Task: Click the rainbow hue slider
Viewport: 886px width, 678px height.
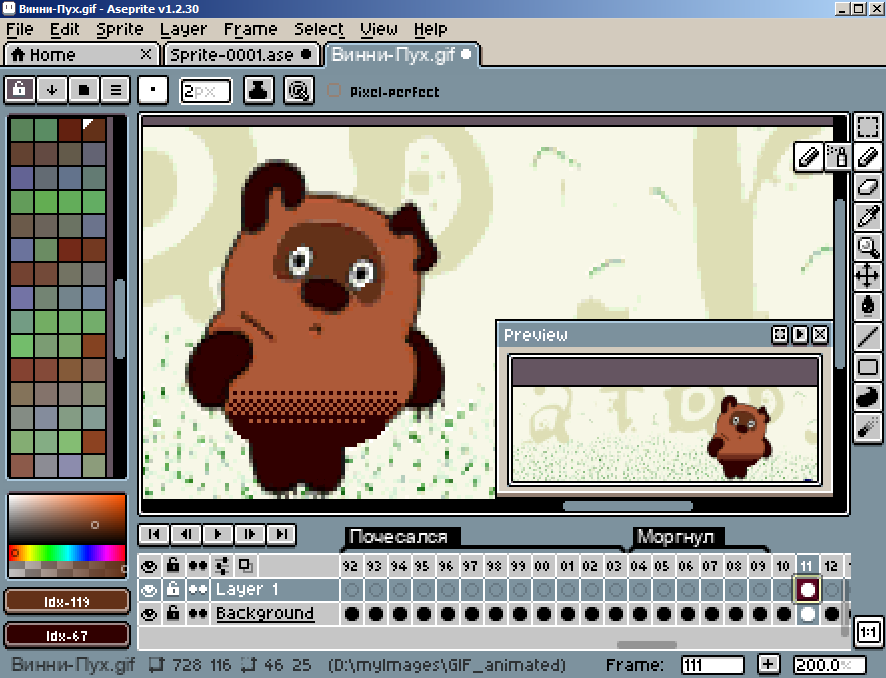Action: click(x=67, y=553)
